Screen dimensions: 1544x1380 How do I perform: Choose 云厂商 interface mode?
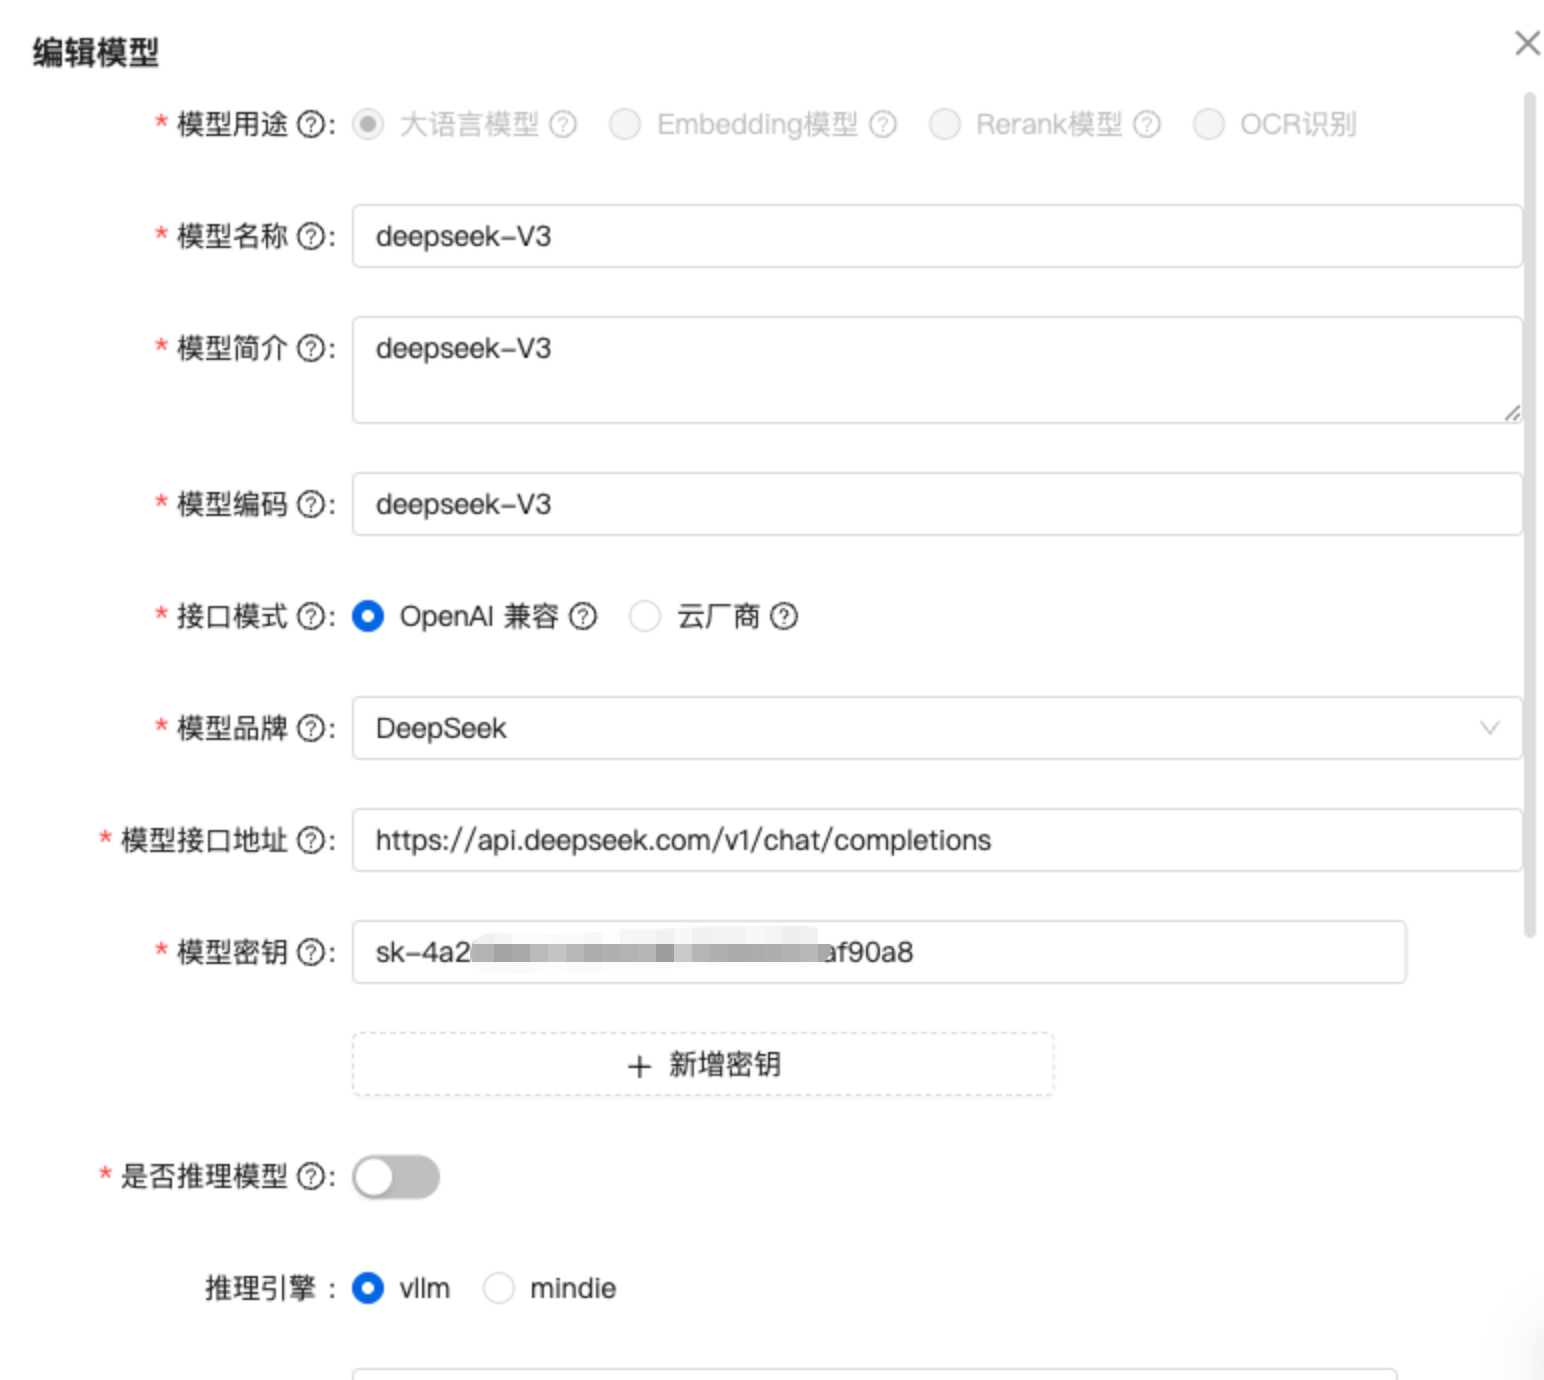645,616
